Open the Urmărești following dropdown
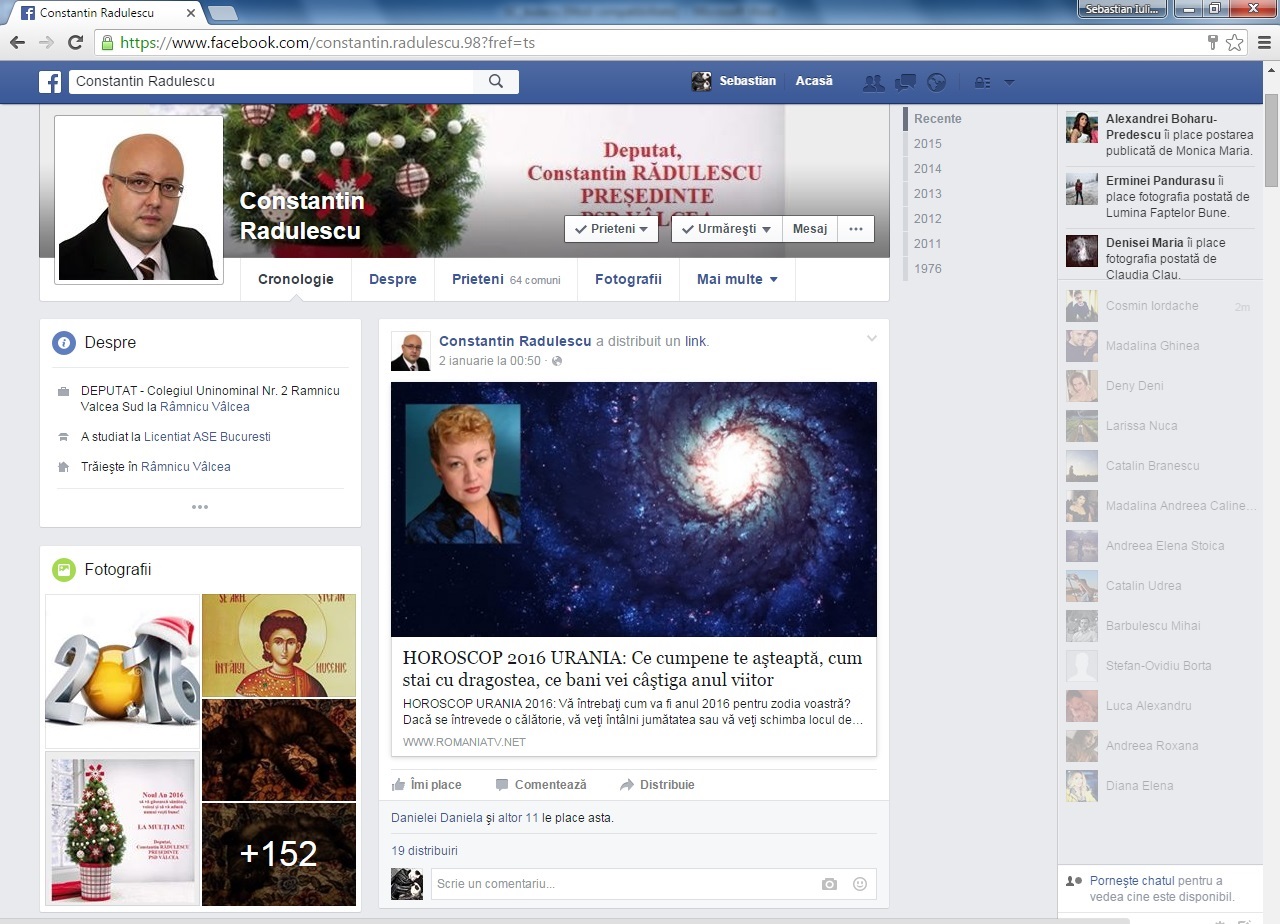The height and width of the screenshot is (924, 1280). 726,229
